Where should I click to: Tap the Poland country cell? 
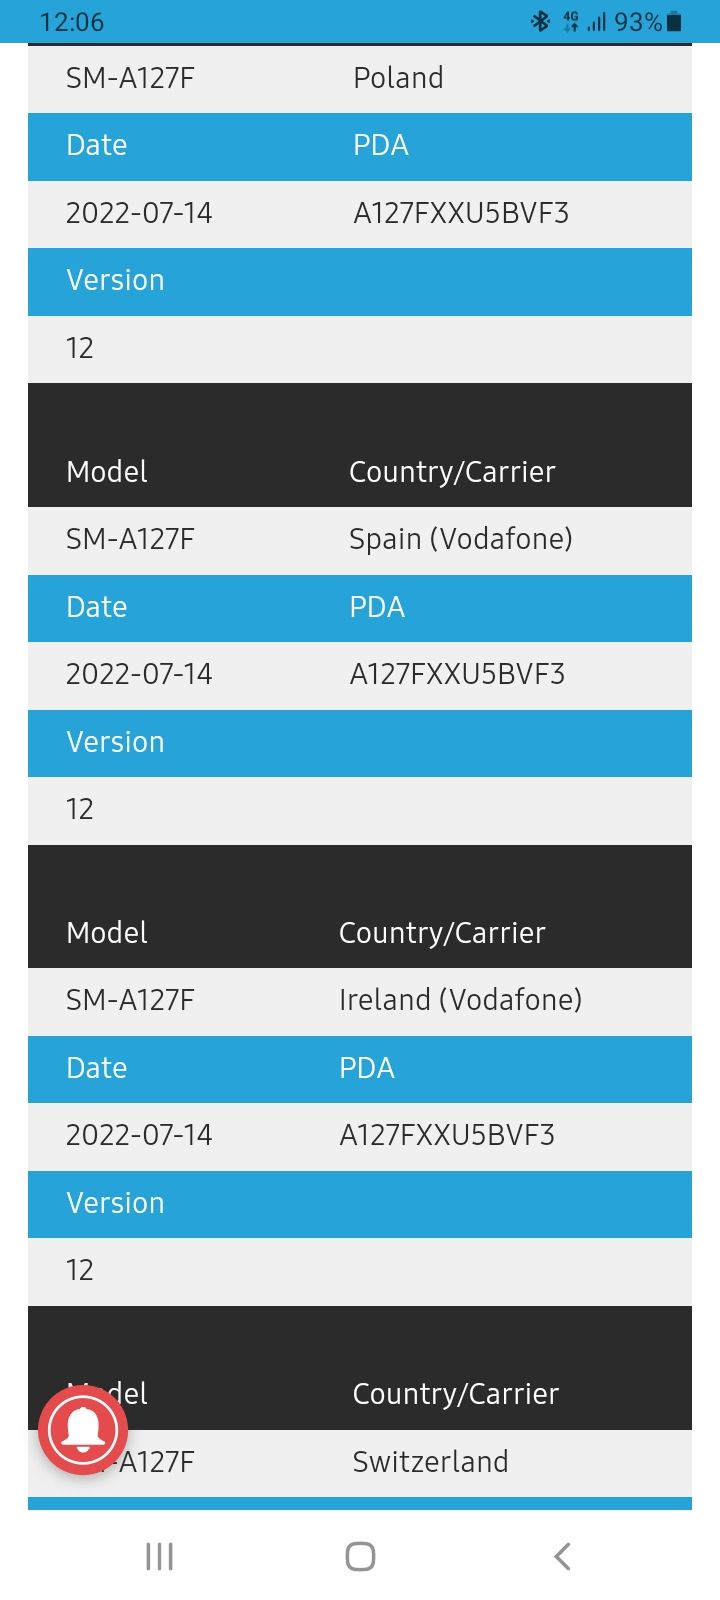pos(398,78)
